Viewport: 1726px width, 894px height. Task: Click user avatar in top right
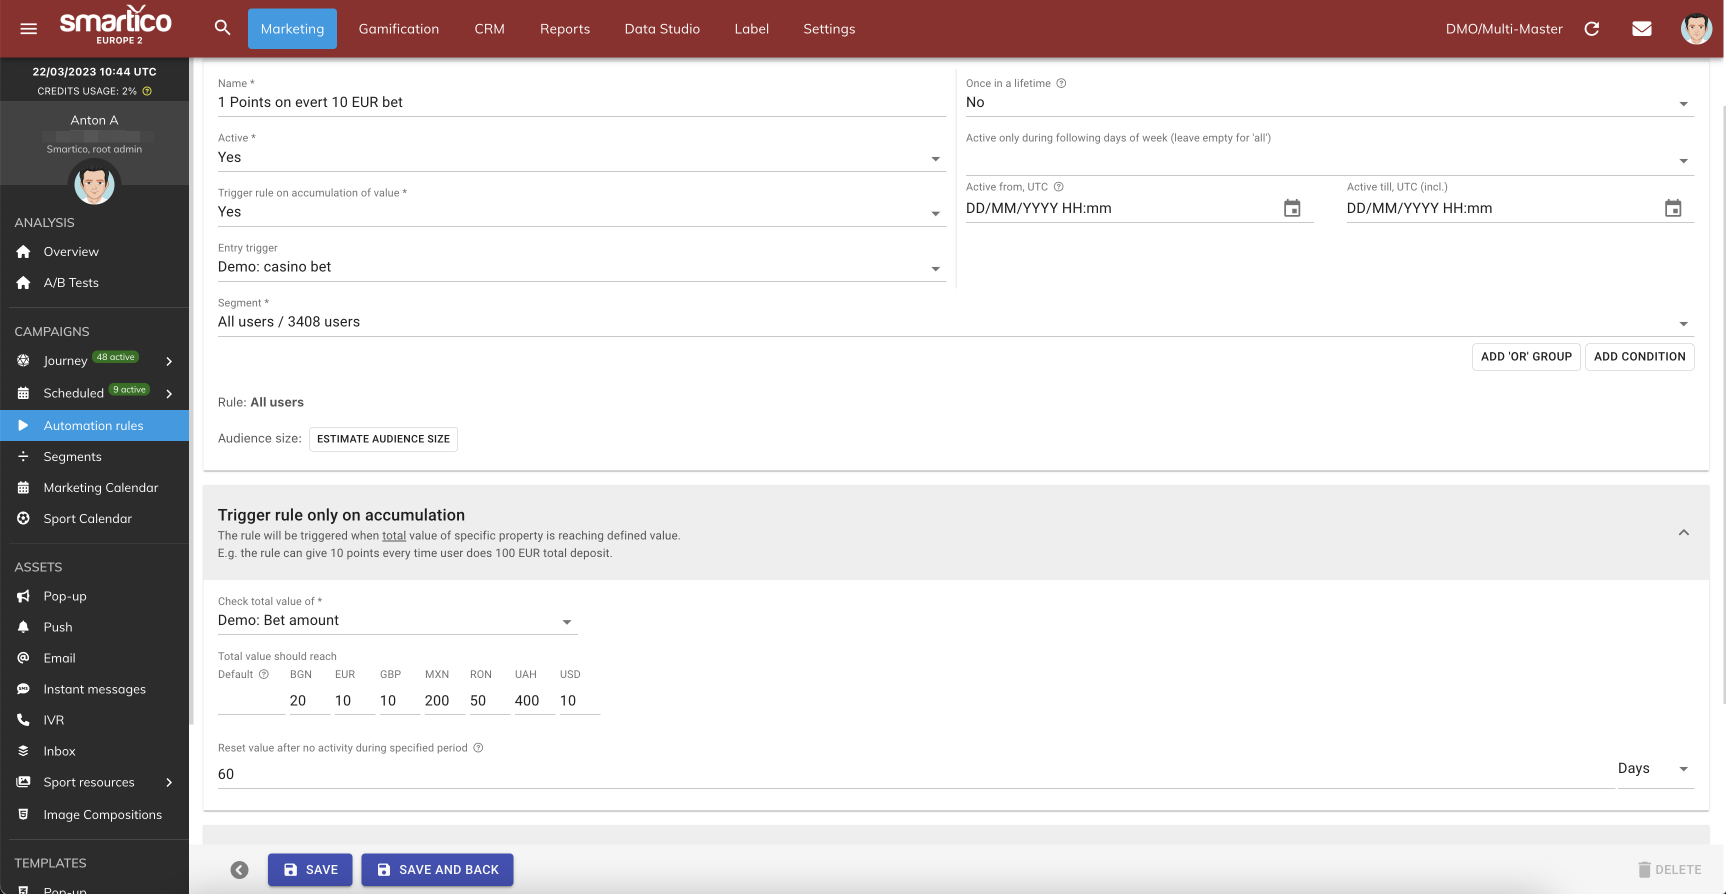(1696, 29)
